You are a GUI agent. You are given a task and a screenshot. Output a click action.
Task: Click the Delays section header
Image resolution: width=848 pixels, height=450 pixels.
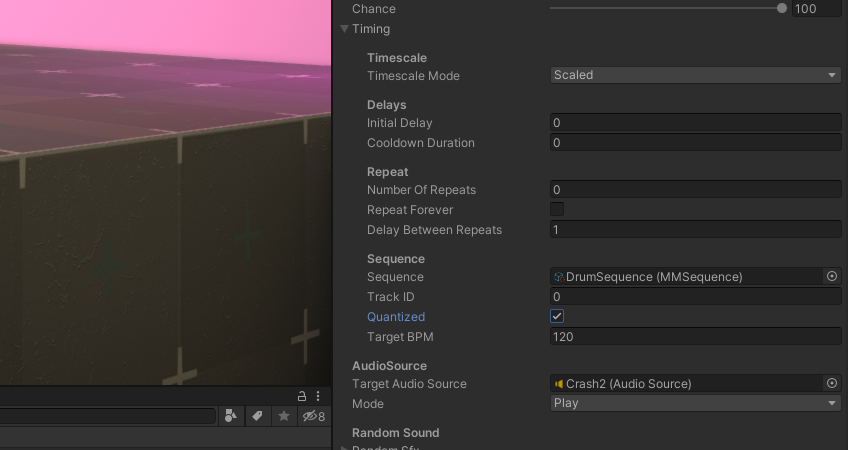tap(387, 105)
